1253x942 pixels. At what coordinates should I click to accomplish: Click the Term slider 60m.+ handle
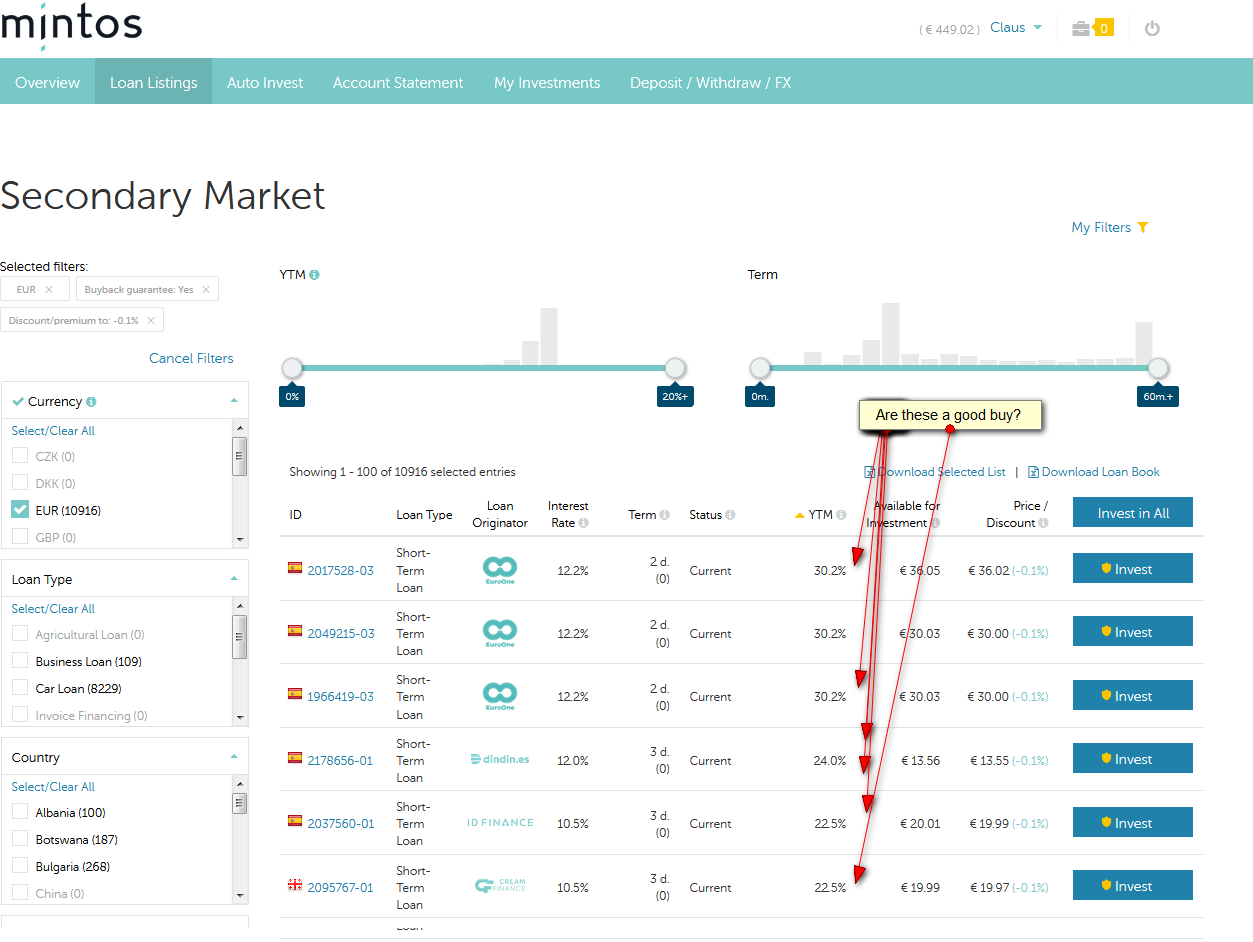1157,368
